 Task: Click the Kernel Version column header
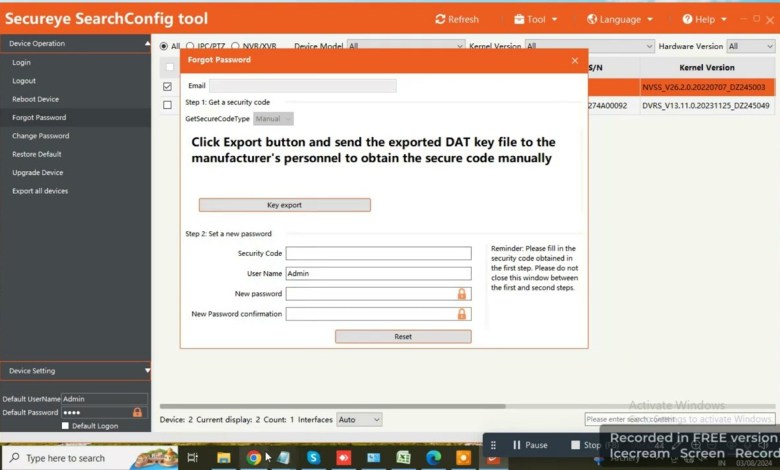click(706, 68)
